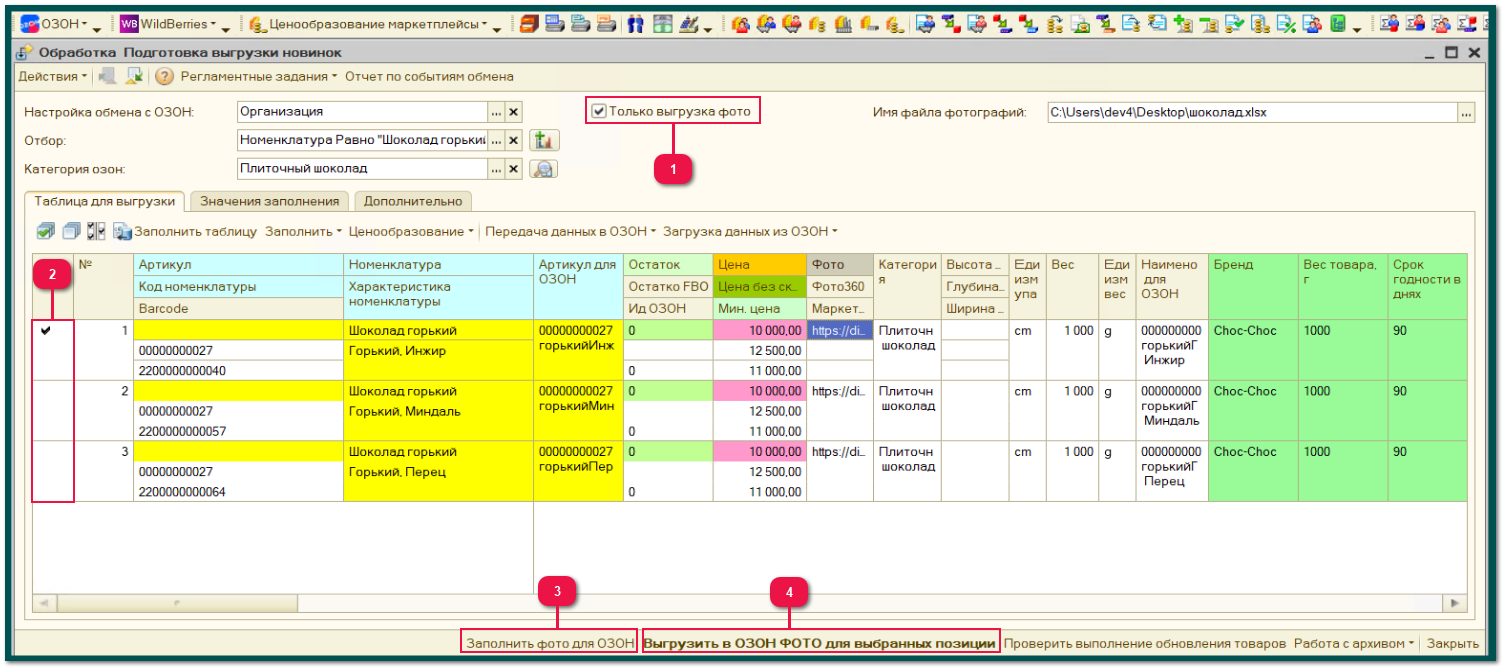Viewport: 1505px width, 670px height.
Task: Select the highlighted Фото link cell in row 1
Action: pyautogui.click(x=840, y=330)
